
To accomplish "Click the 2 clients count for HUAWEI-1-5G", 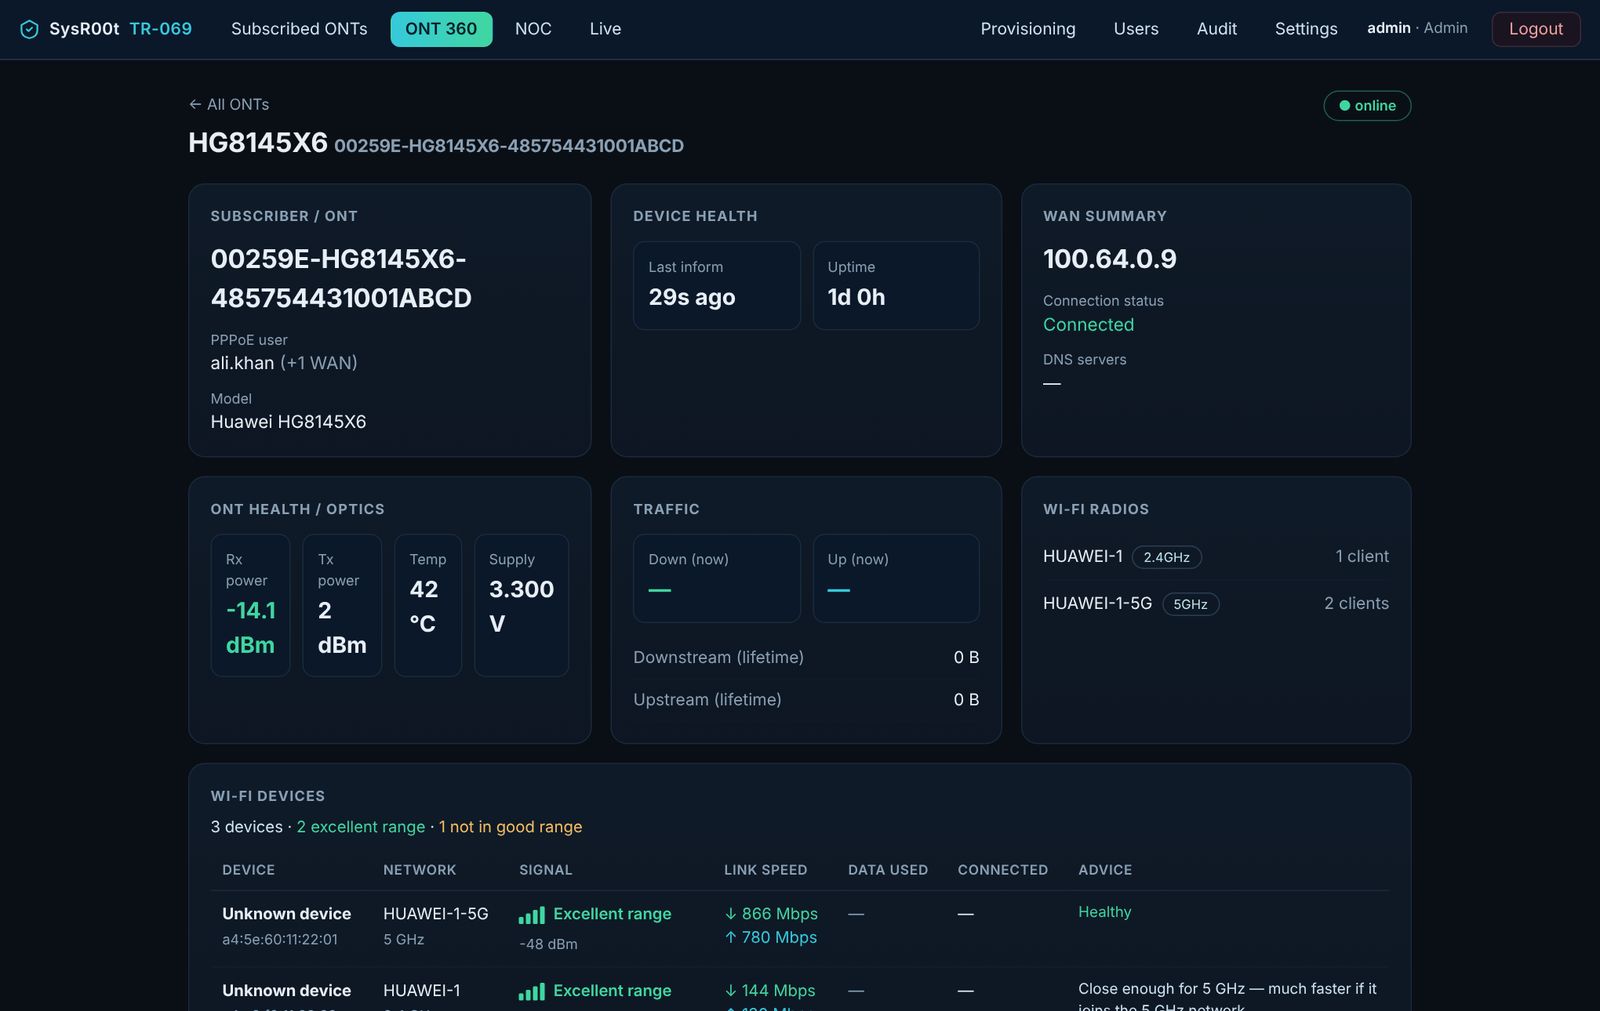I will click(x=1356, y=603).
